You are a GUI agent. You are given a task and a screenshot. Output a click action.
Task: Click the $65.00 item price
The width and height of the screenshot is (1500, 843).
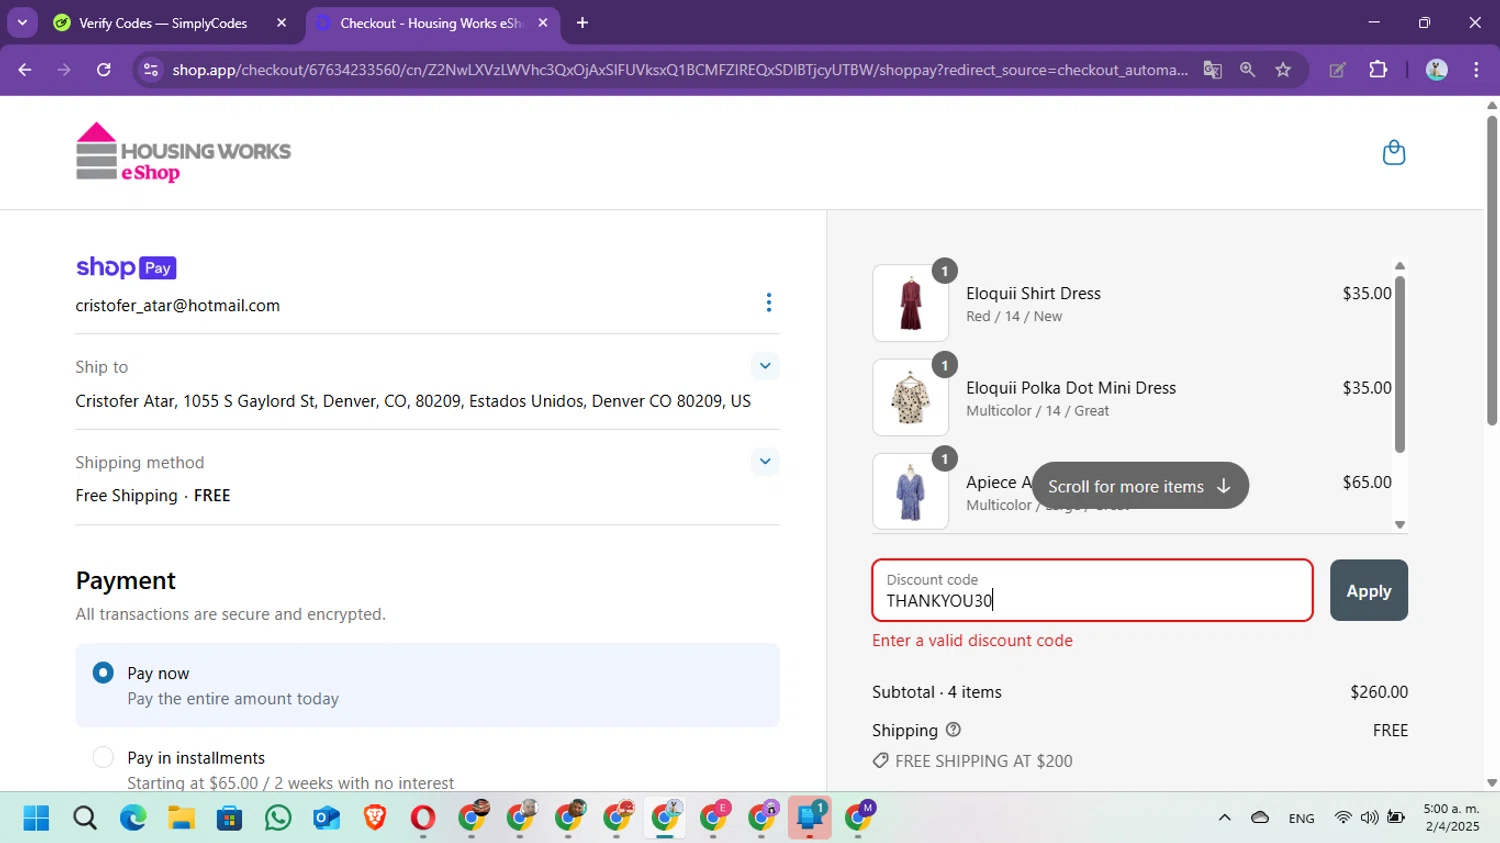1366,482
